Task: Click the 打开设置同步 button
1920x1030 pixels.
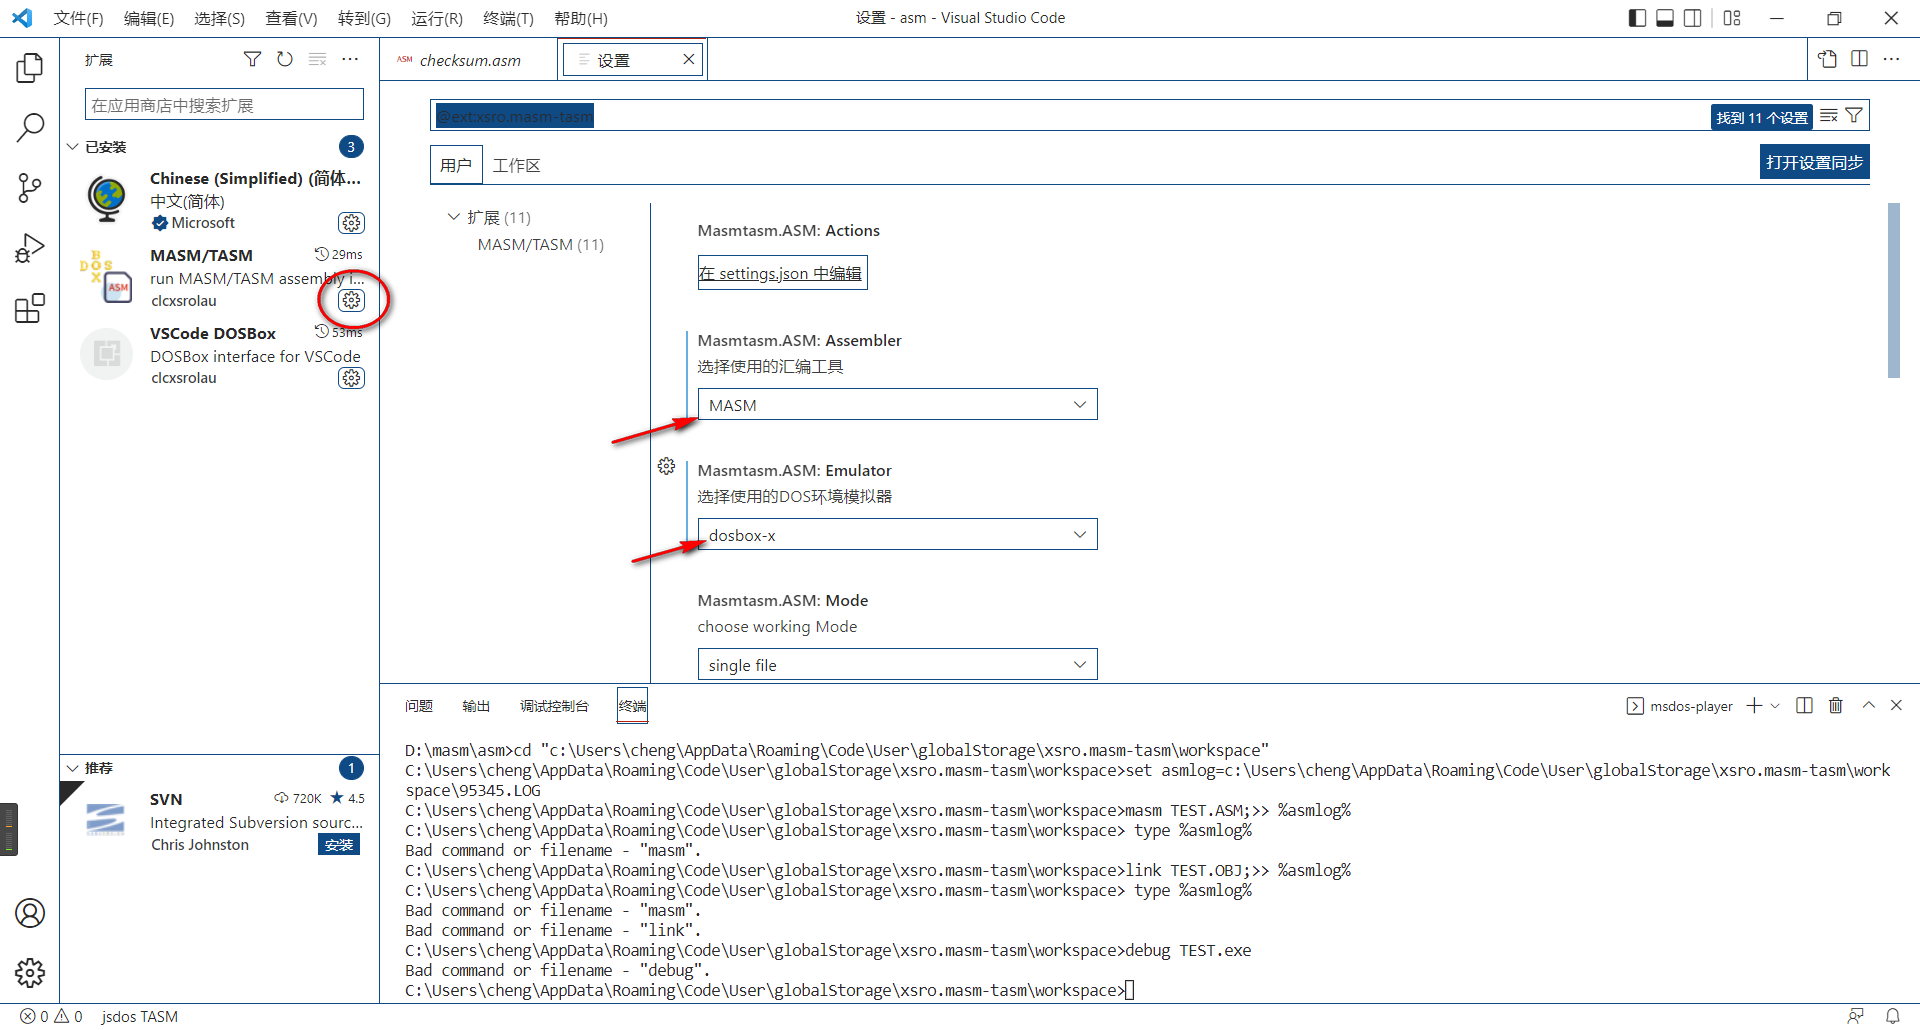Action: [x=1814, y=162]
